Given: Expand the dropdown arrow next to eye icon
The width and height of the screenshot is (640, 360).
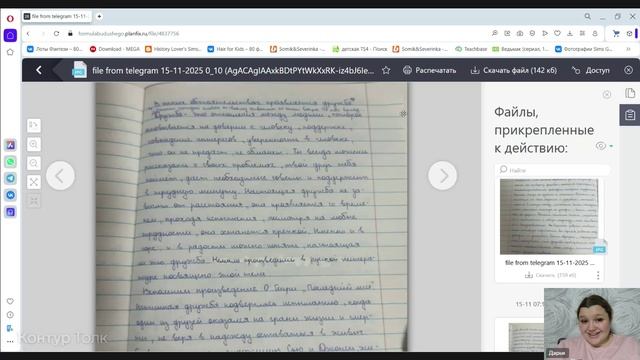Looking at the screenshot, I should click(611, 146).
